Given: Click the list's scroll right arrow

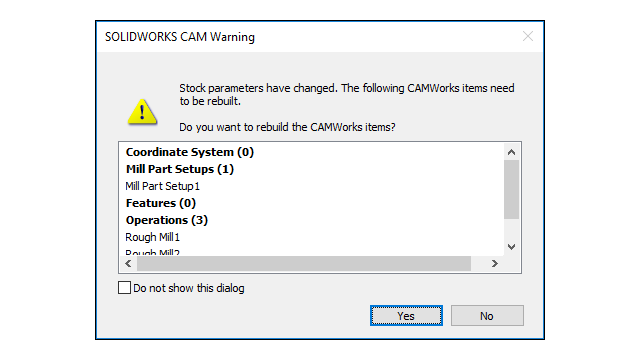Looking at the screenshot, I should [x=495, y=264].
